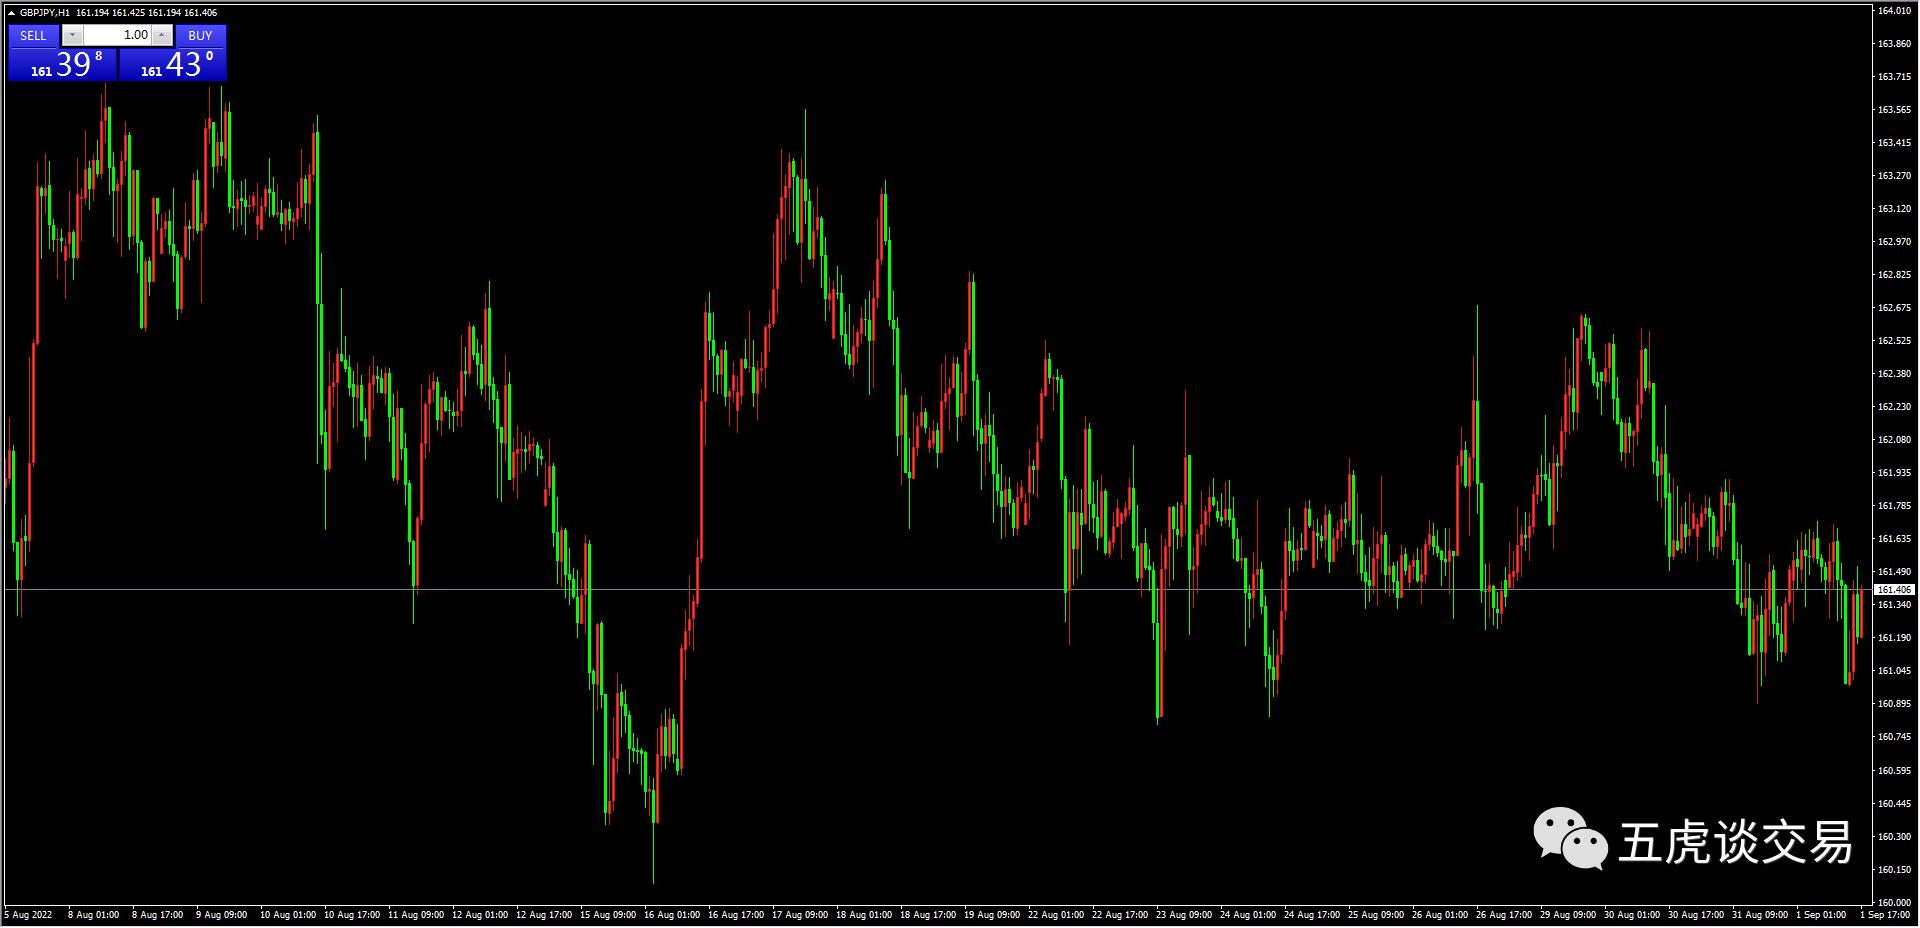Screen dimensions: 1920x928
Task: Click the 29 Aug 09:00 time label
Action: [1568, 915]
